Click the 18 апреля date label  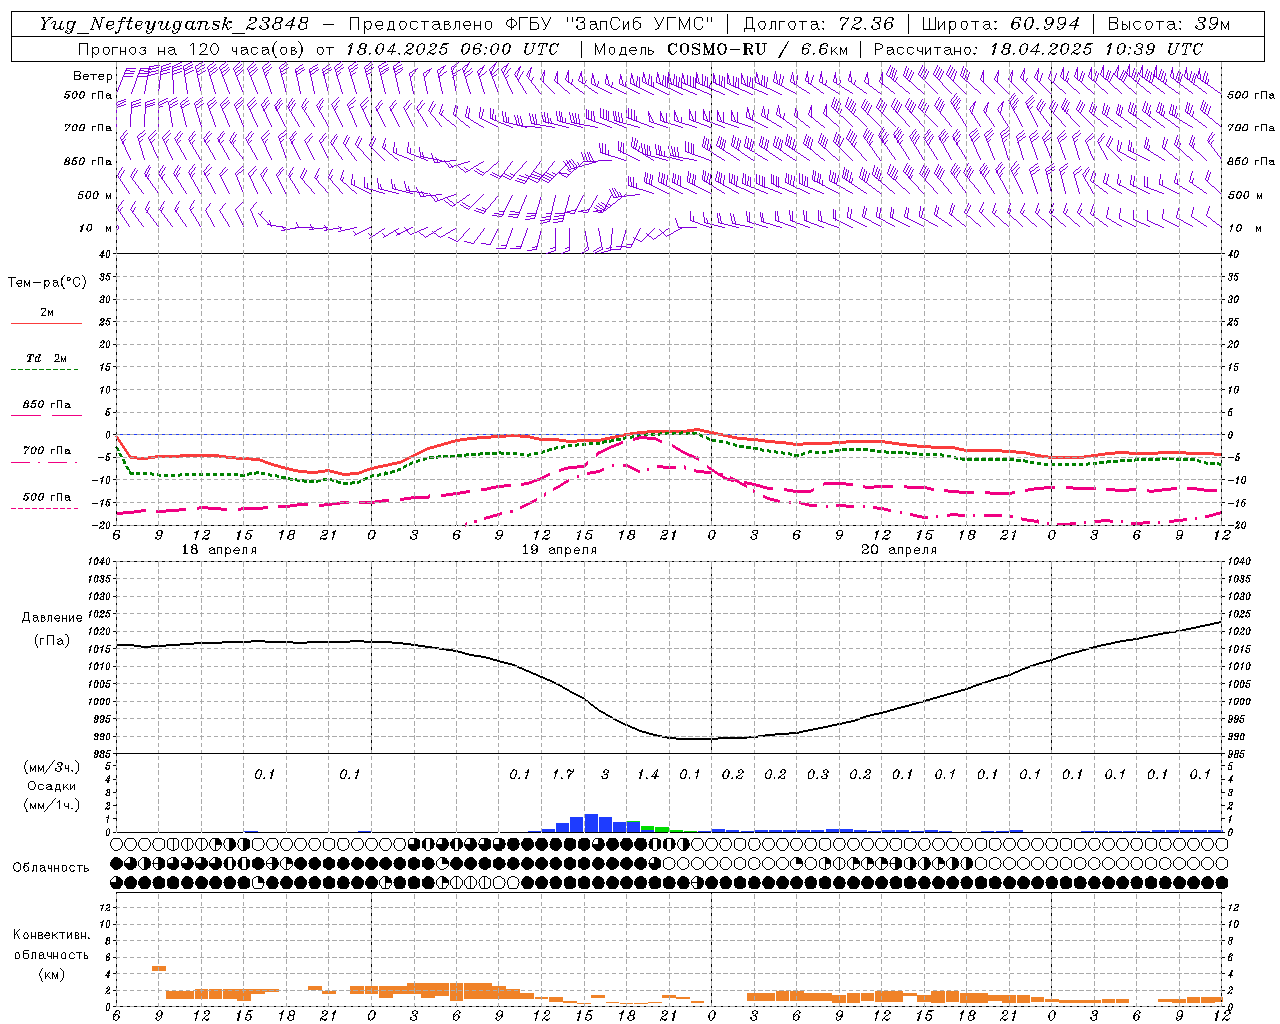pos(219,550)
